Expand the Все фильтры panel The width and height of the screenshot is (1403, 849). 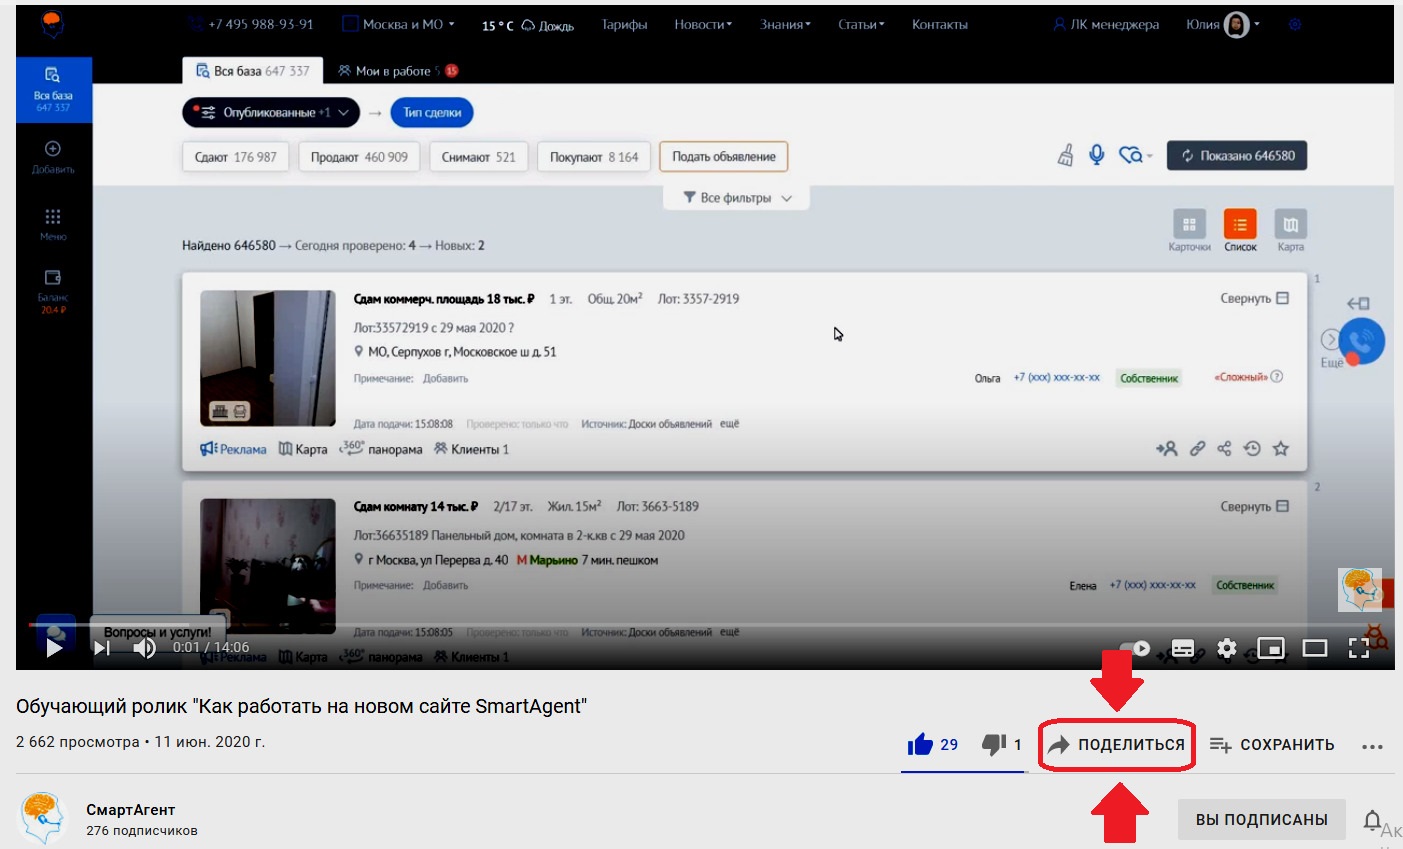tap(737, 198)
